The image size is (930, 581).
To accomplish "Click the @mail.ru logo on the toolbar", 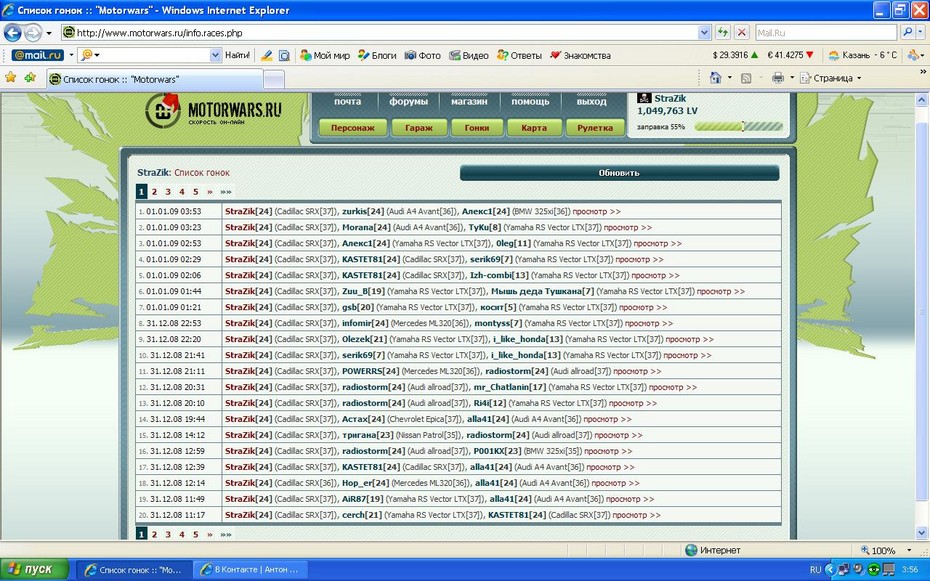I will point(38,55).
